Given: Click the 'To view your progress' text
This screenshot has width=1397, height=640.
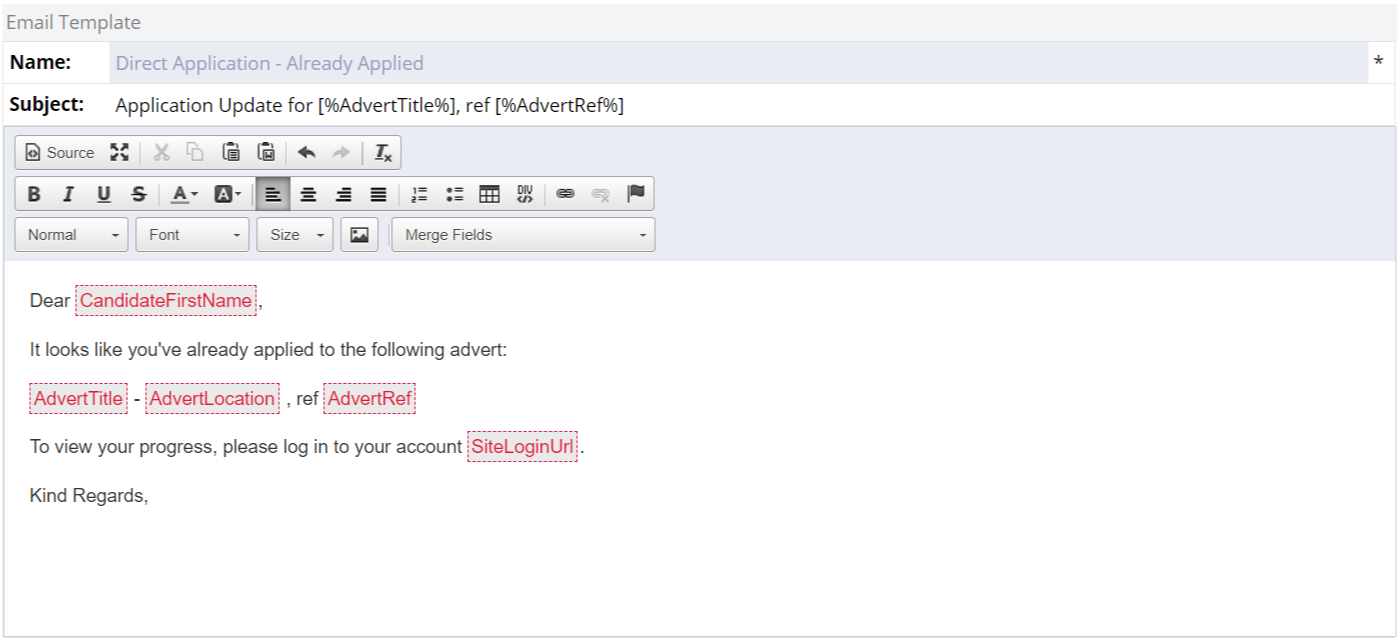Looking at the screenshot, I should (x=123, y=447).
